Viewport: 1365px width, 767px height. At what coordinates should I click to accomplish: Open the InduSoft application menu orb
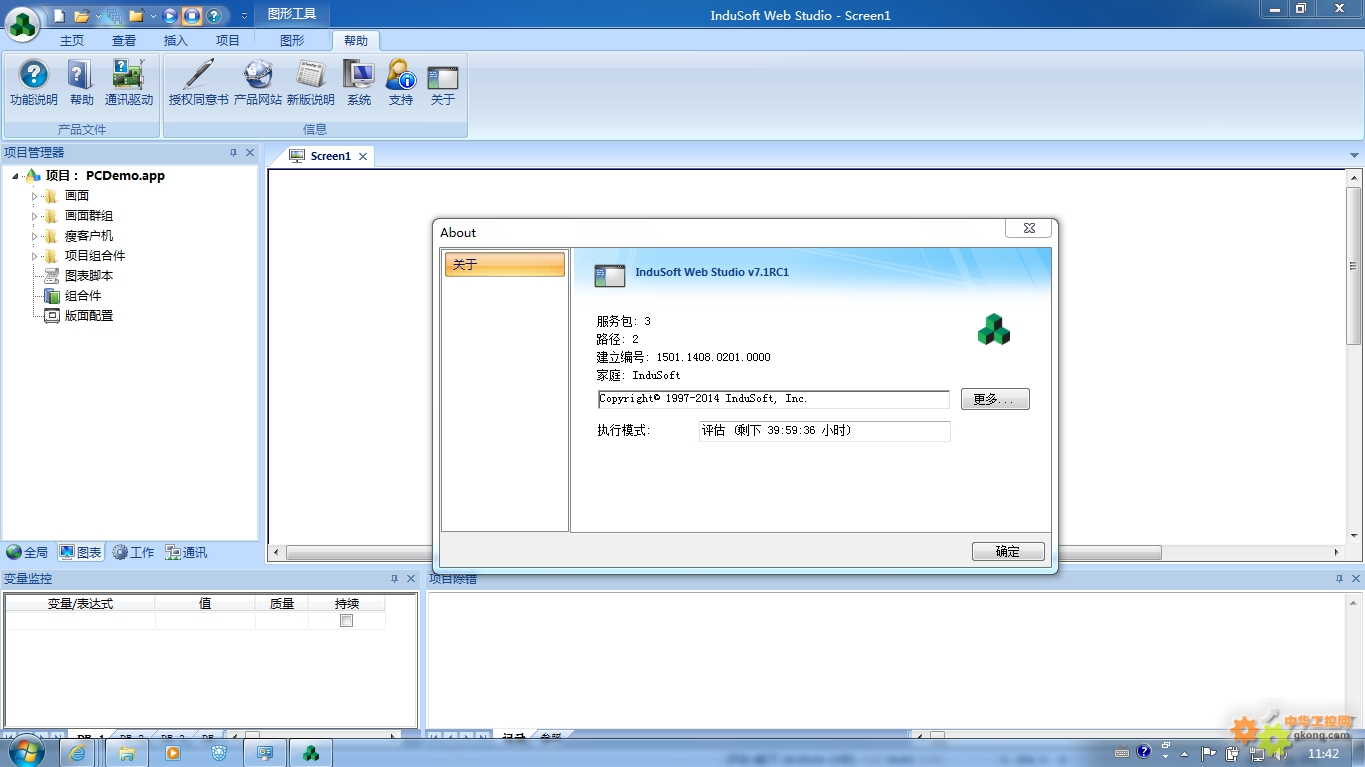22,24
